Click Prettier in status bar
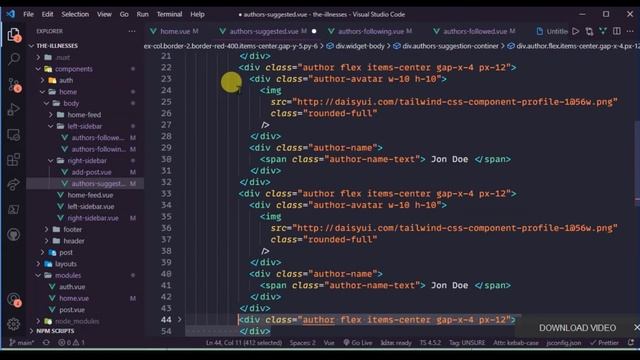The width and height of the screenshot is (640, 360). click(x=604, y=343)
